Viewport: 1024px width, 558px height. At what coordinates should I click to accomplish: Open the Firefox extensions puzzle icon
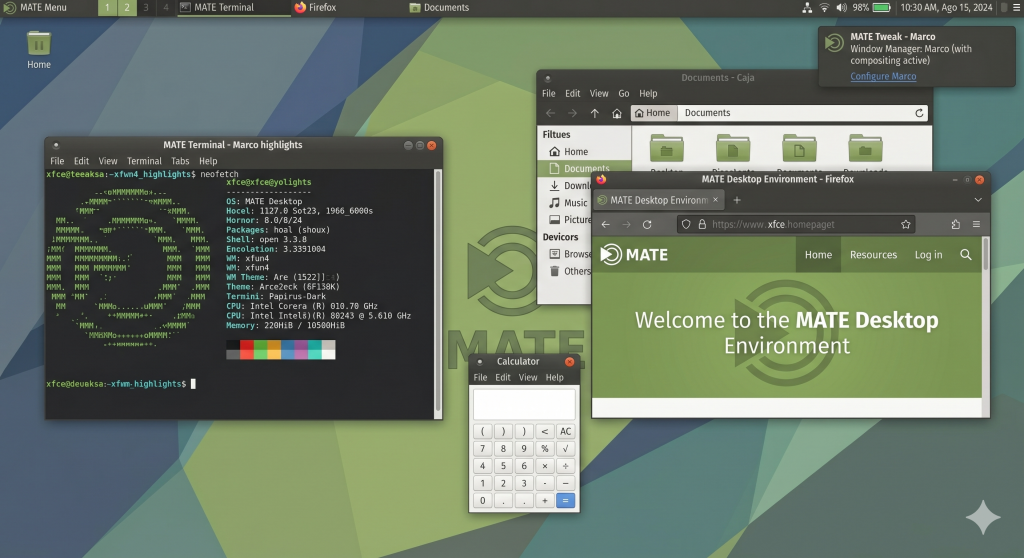coord(956,225)
